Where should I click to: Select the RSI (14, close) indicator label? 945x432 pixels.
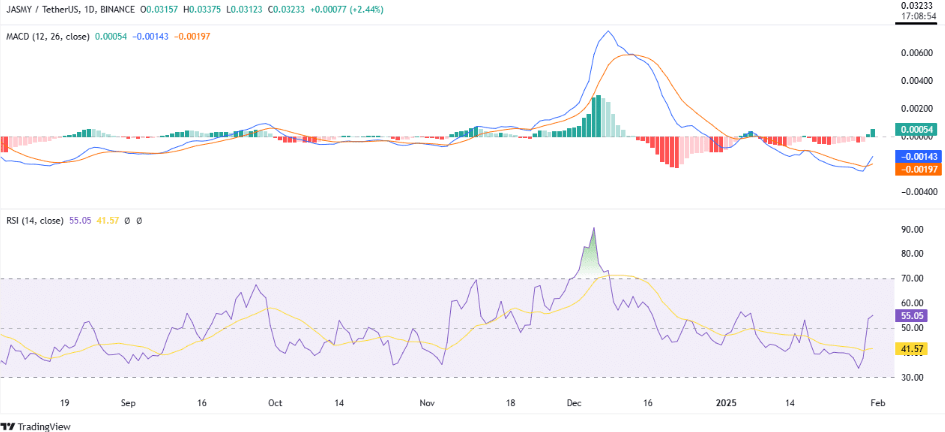(x=34, y=221)
